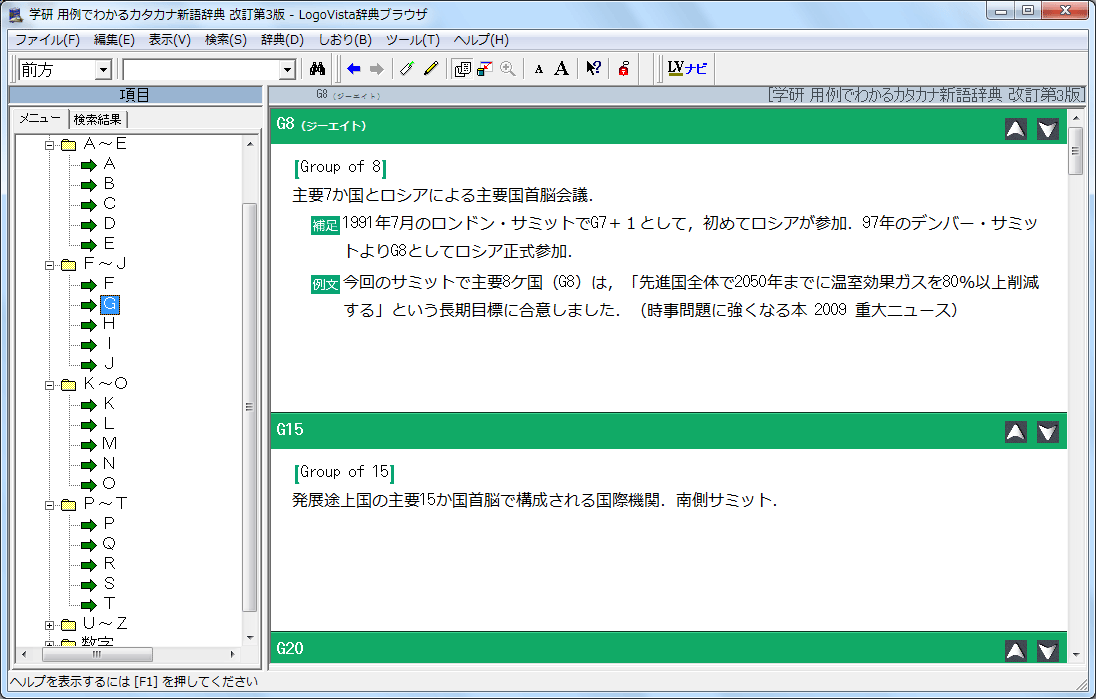Decrease text size with the small A

point(539,69)
